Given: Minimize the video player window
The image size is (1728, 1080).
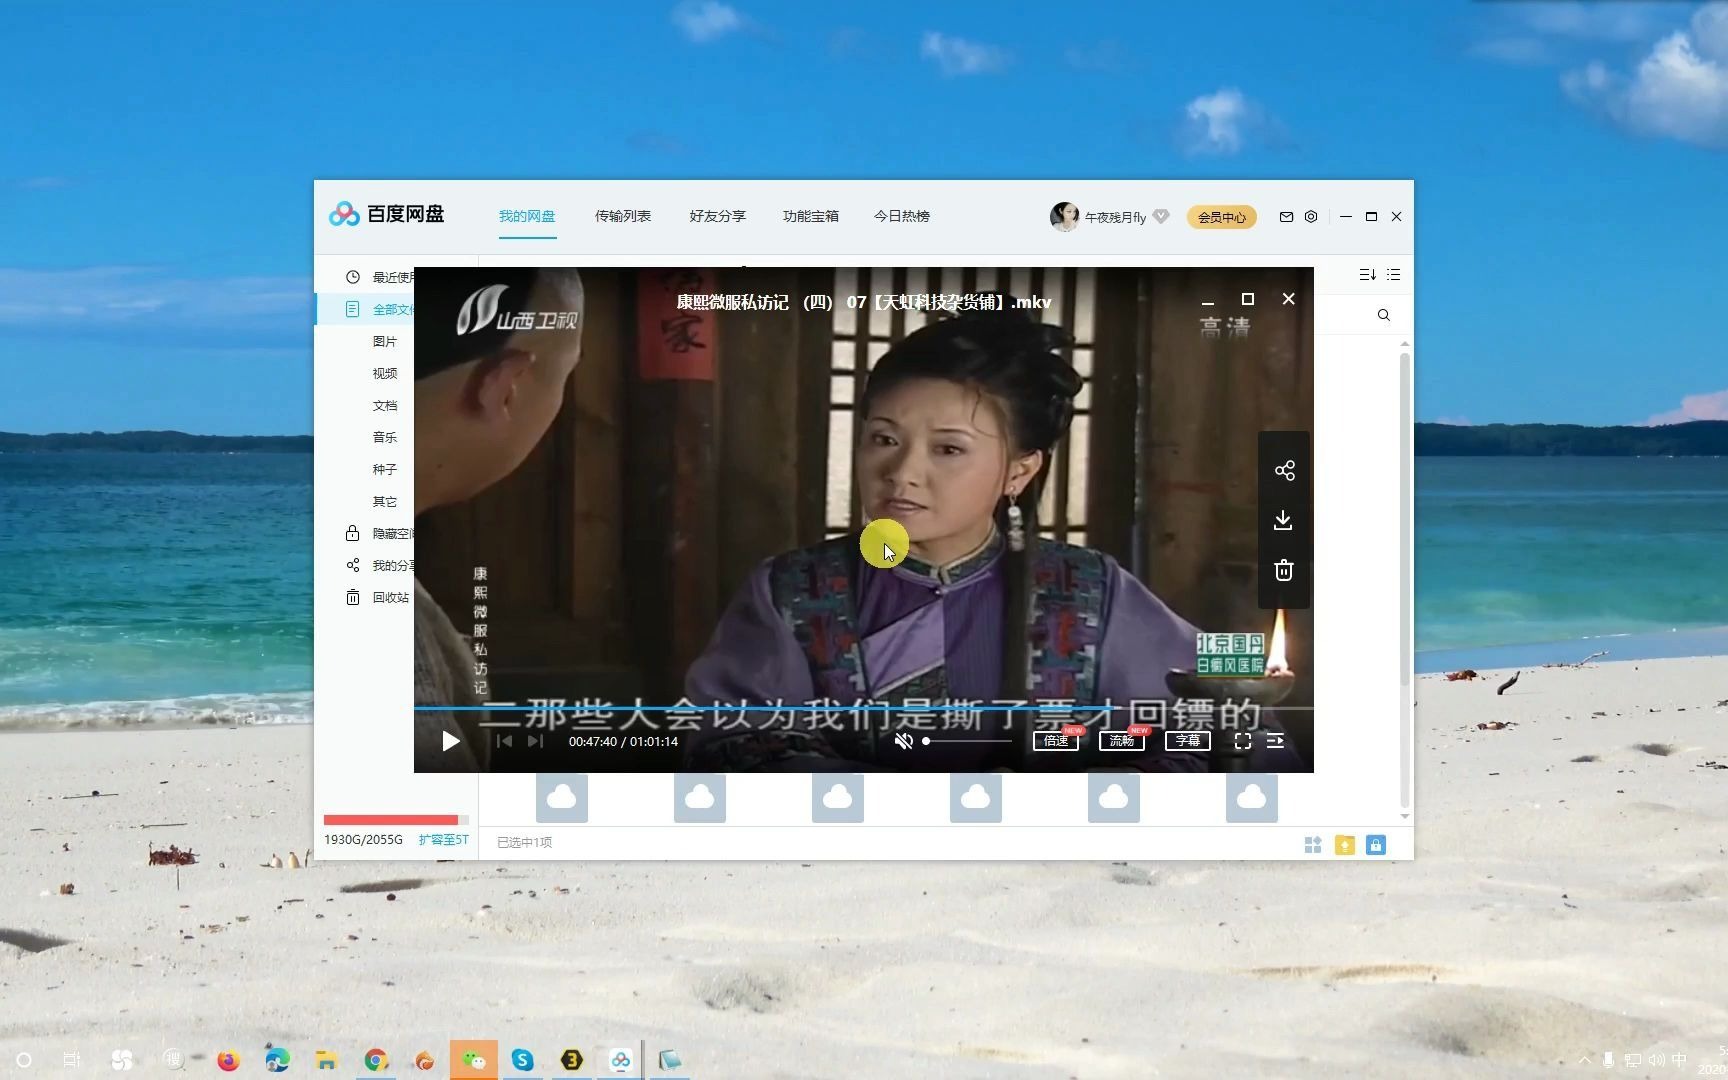Looking at the screenshot, I should tap(1208, 302).
